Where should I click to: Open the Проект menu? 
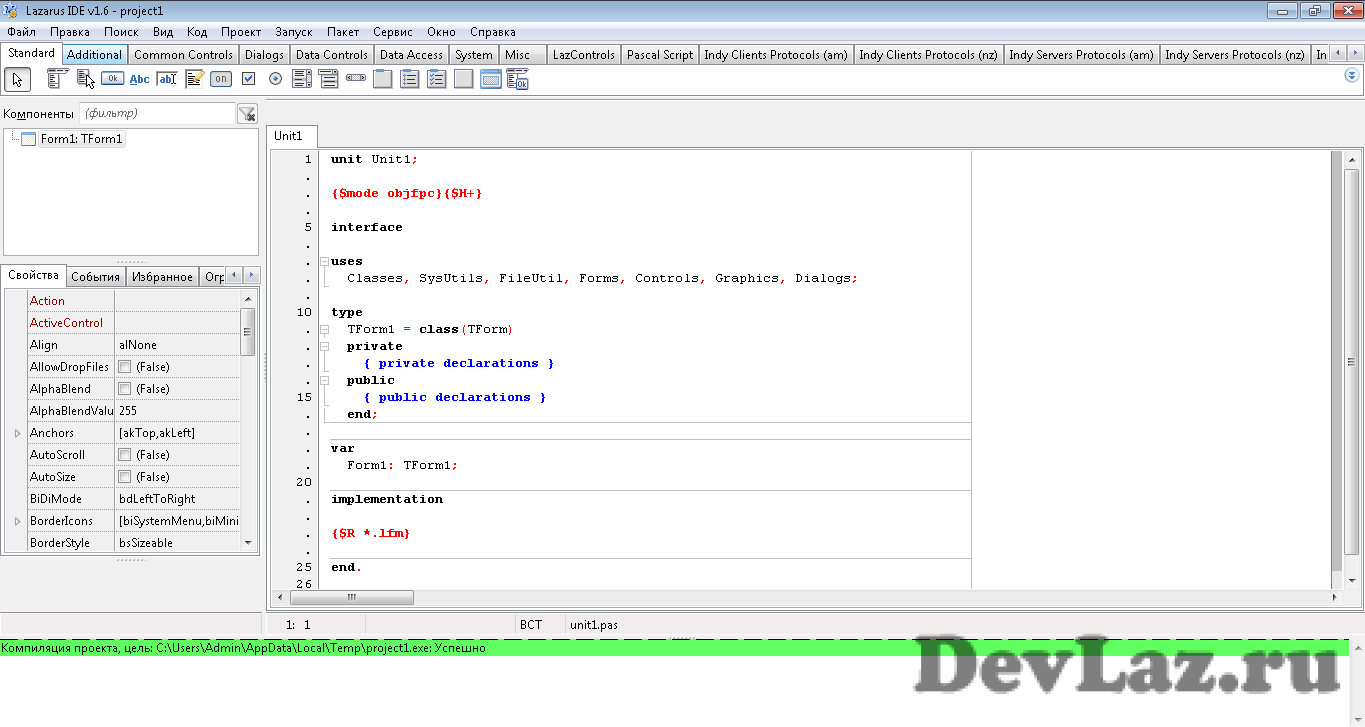click(x=240, y=32)
